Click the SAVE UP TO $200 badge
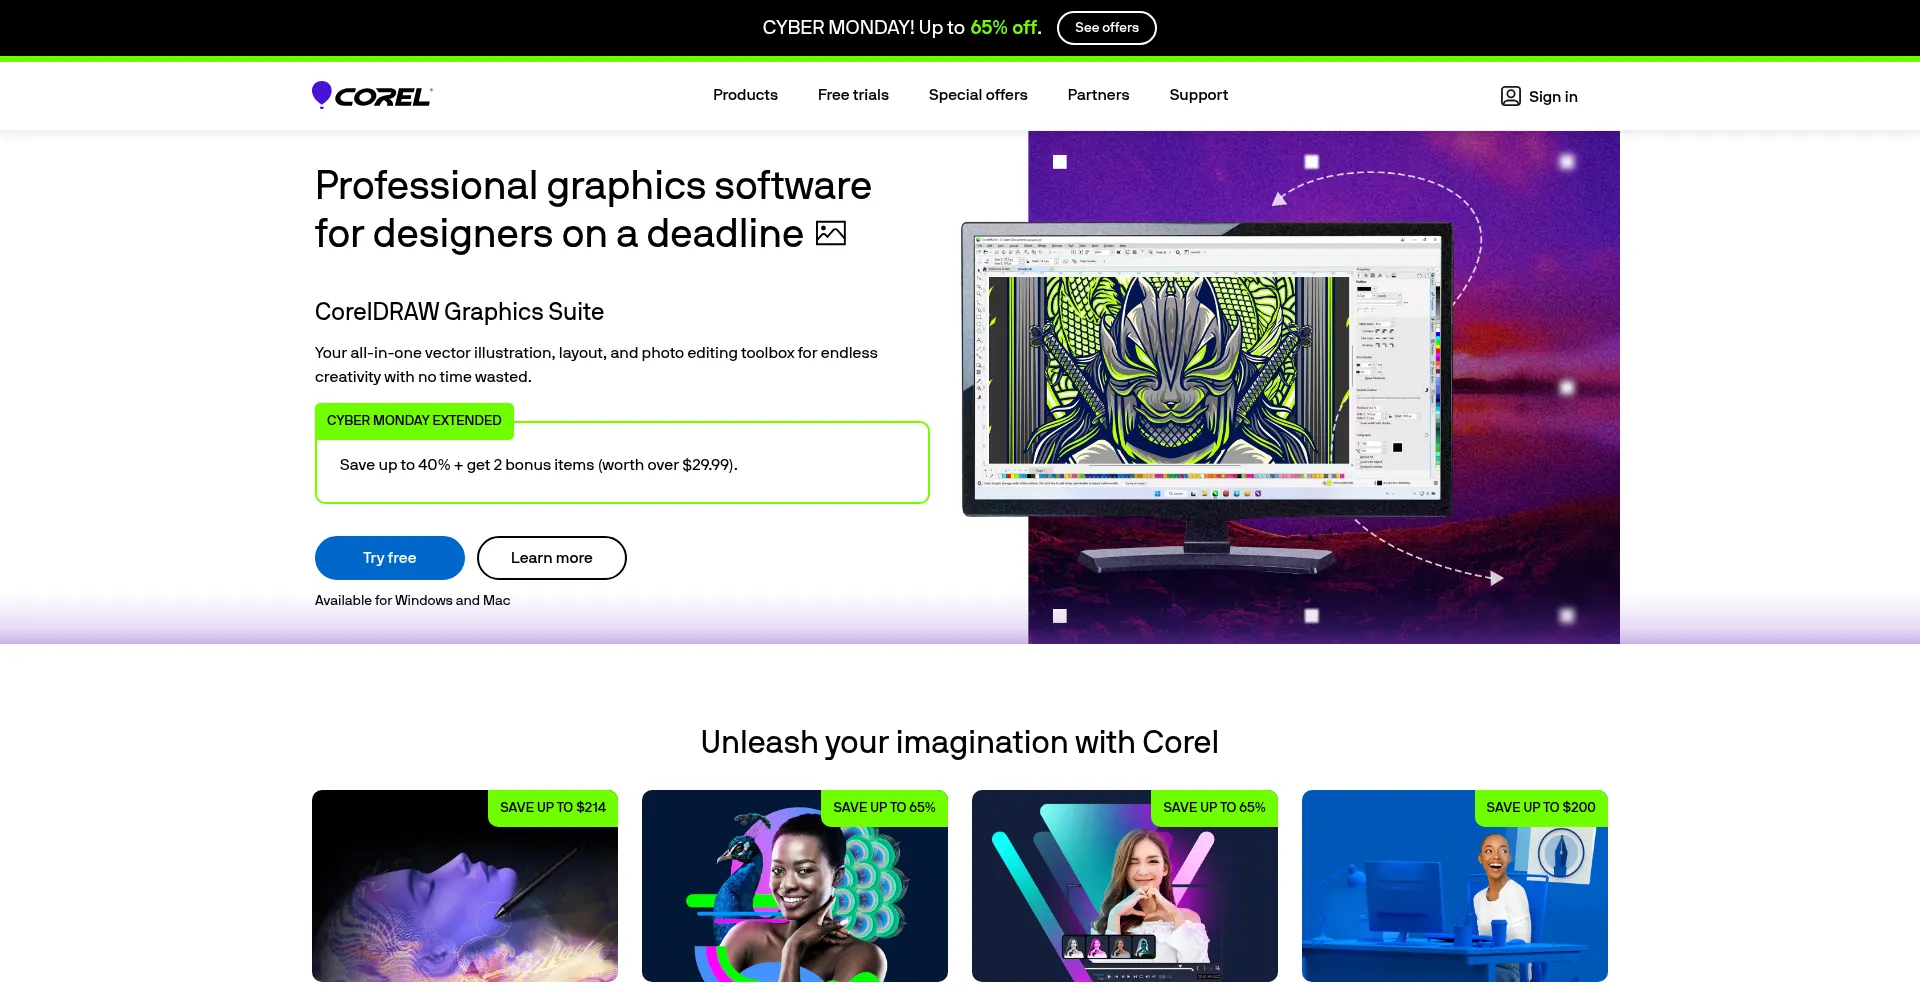The width and height of the screenshot is (1920, 993). click(1541, 808)
